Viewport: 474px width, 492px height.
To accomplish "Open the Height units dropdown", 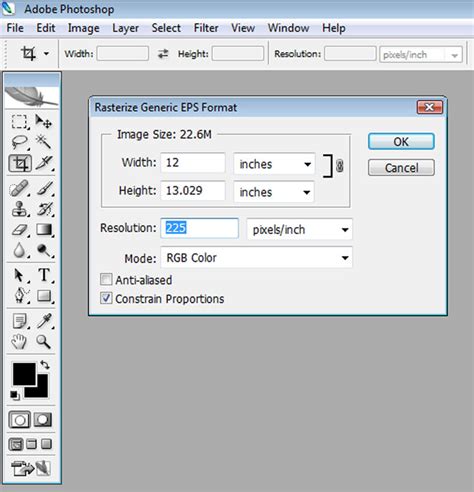I will pyautogui.click(x=274, y=192).
